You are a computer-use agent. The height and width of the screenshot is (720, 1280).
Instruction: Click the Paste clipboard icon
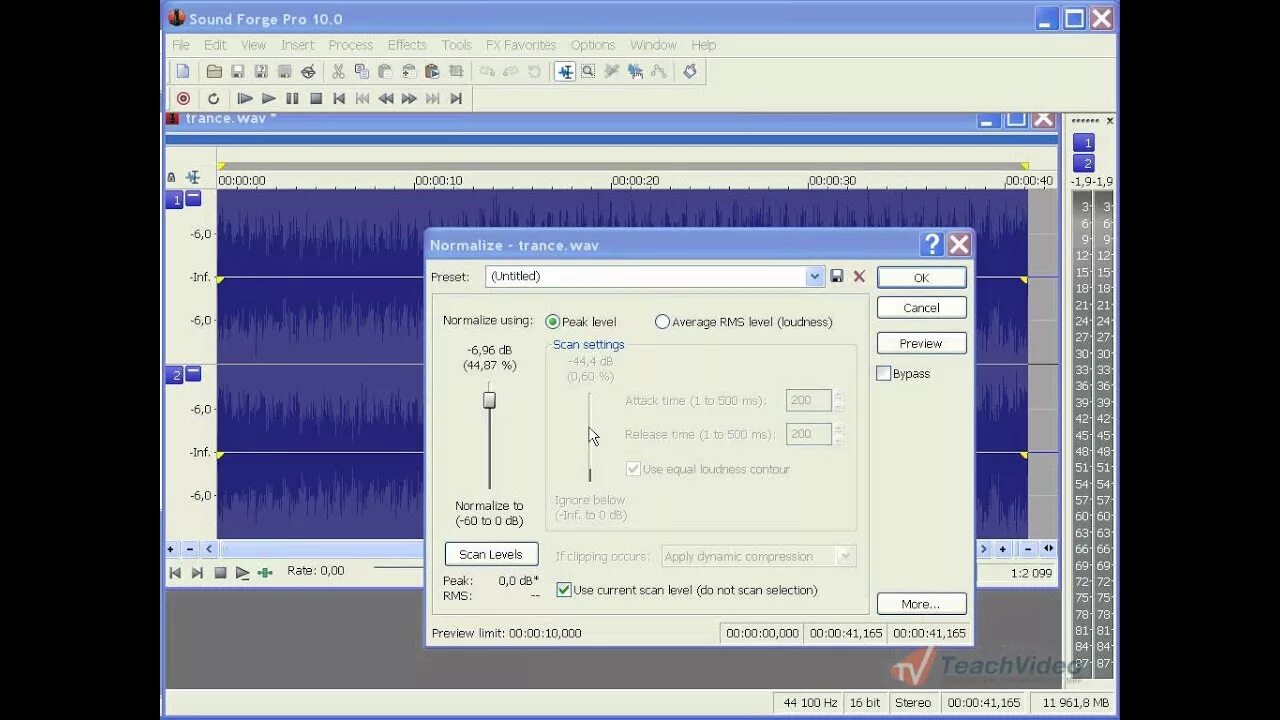point(385,71)
